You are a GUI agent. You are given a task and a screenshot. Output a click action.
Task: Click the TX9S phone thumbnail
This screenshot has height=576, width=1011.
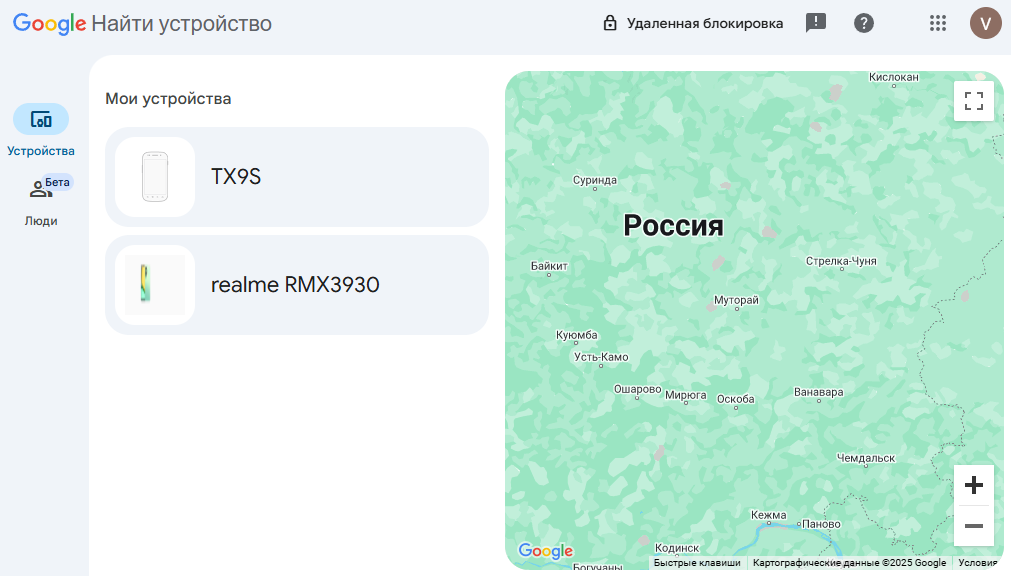(x=155, y=177)
